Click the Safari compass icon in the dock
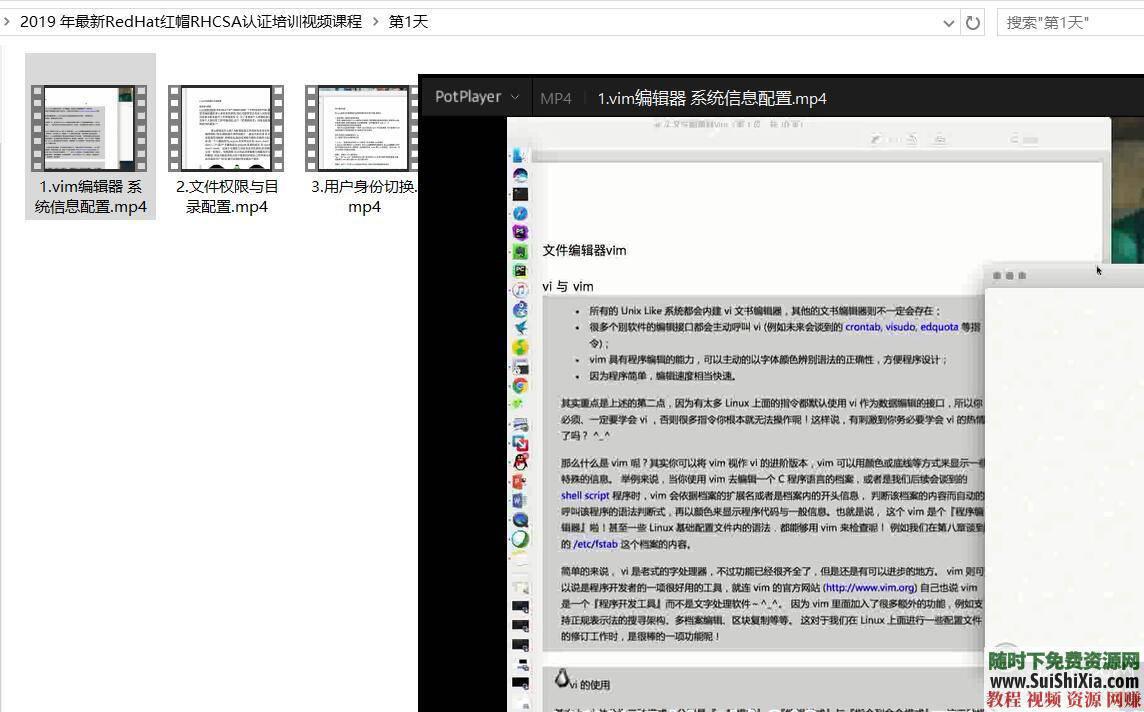This screenshot has height=712, width=1144. pos(522,212)
